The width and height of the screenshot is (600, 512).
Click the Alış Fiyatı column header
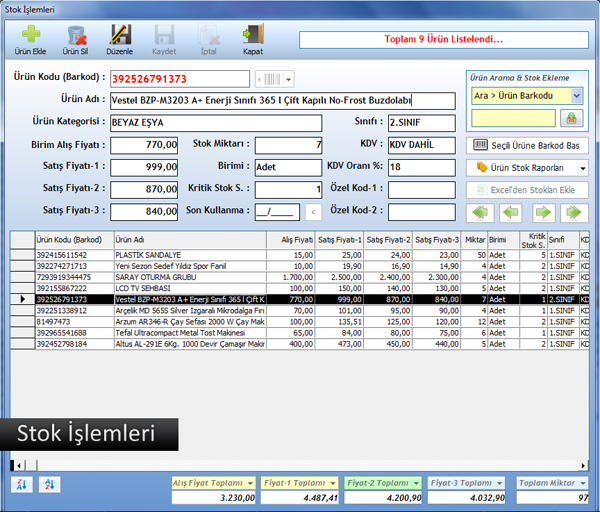pyautogui.click(x=291, y=240)
